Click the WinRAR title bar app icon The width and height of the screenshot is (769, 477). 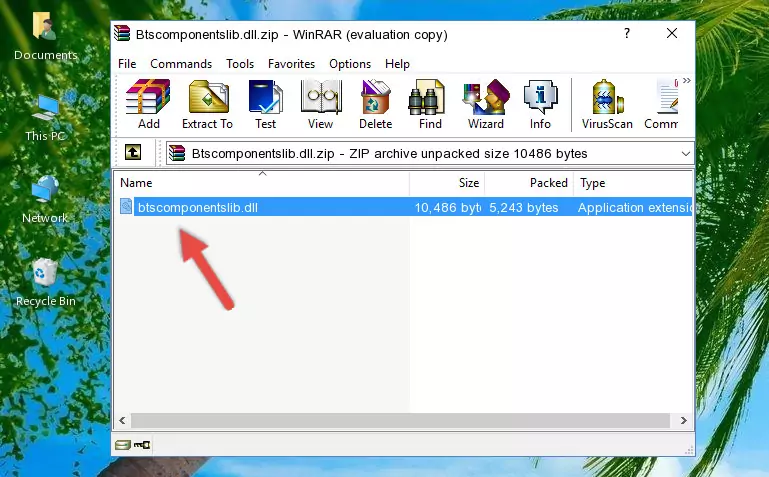click(122, 34)
